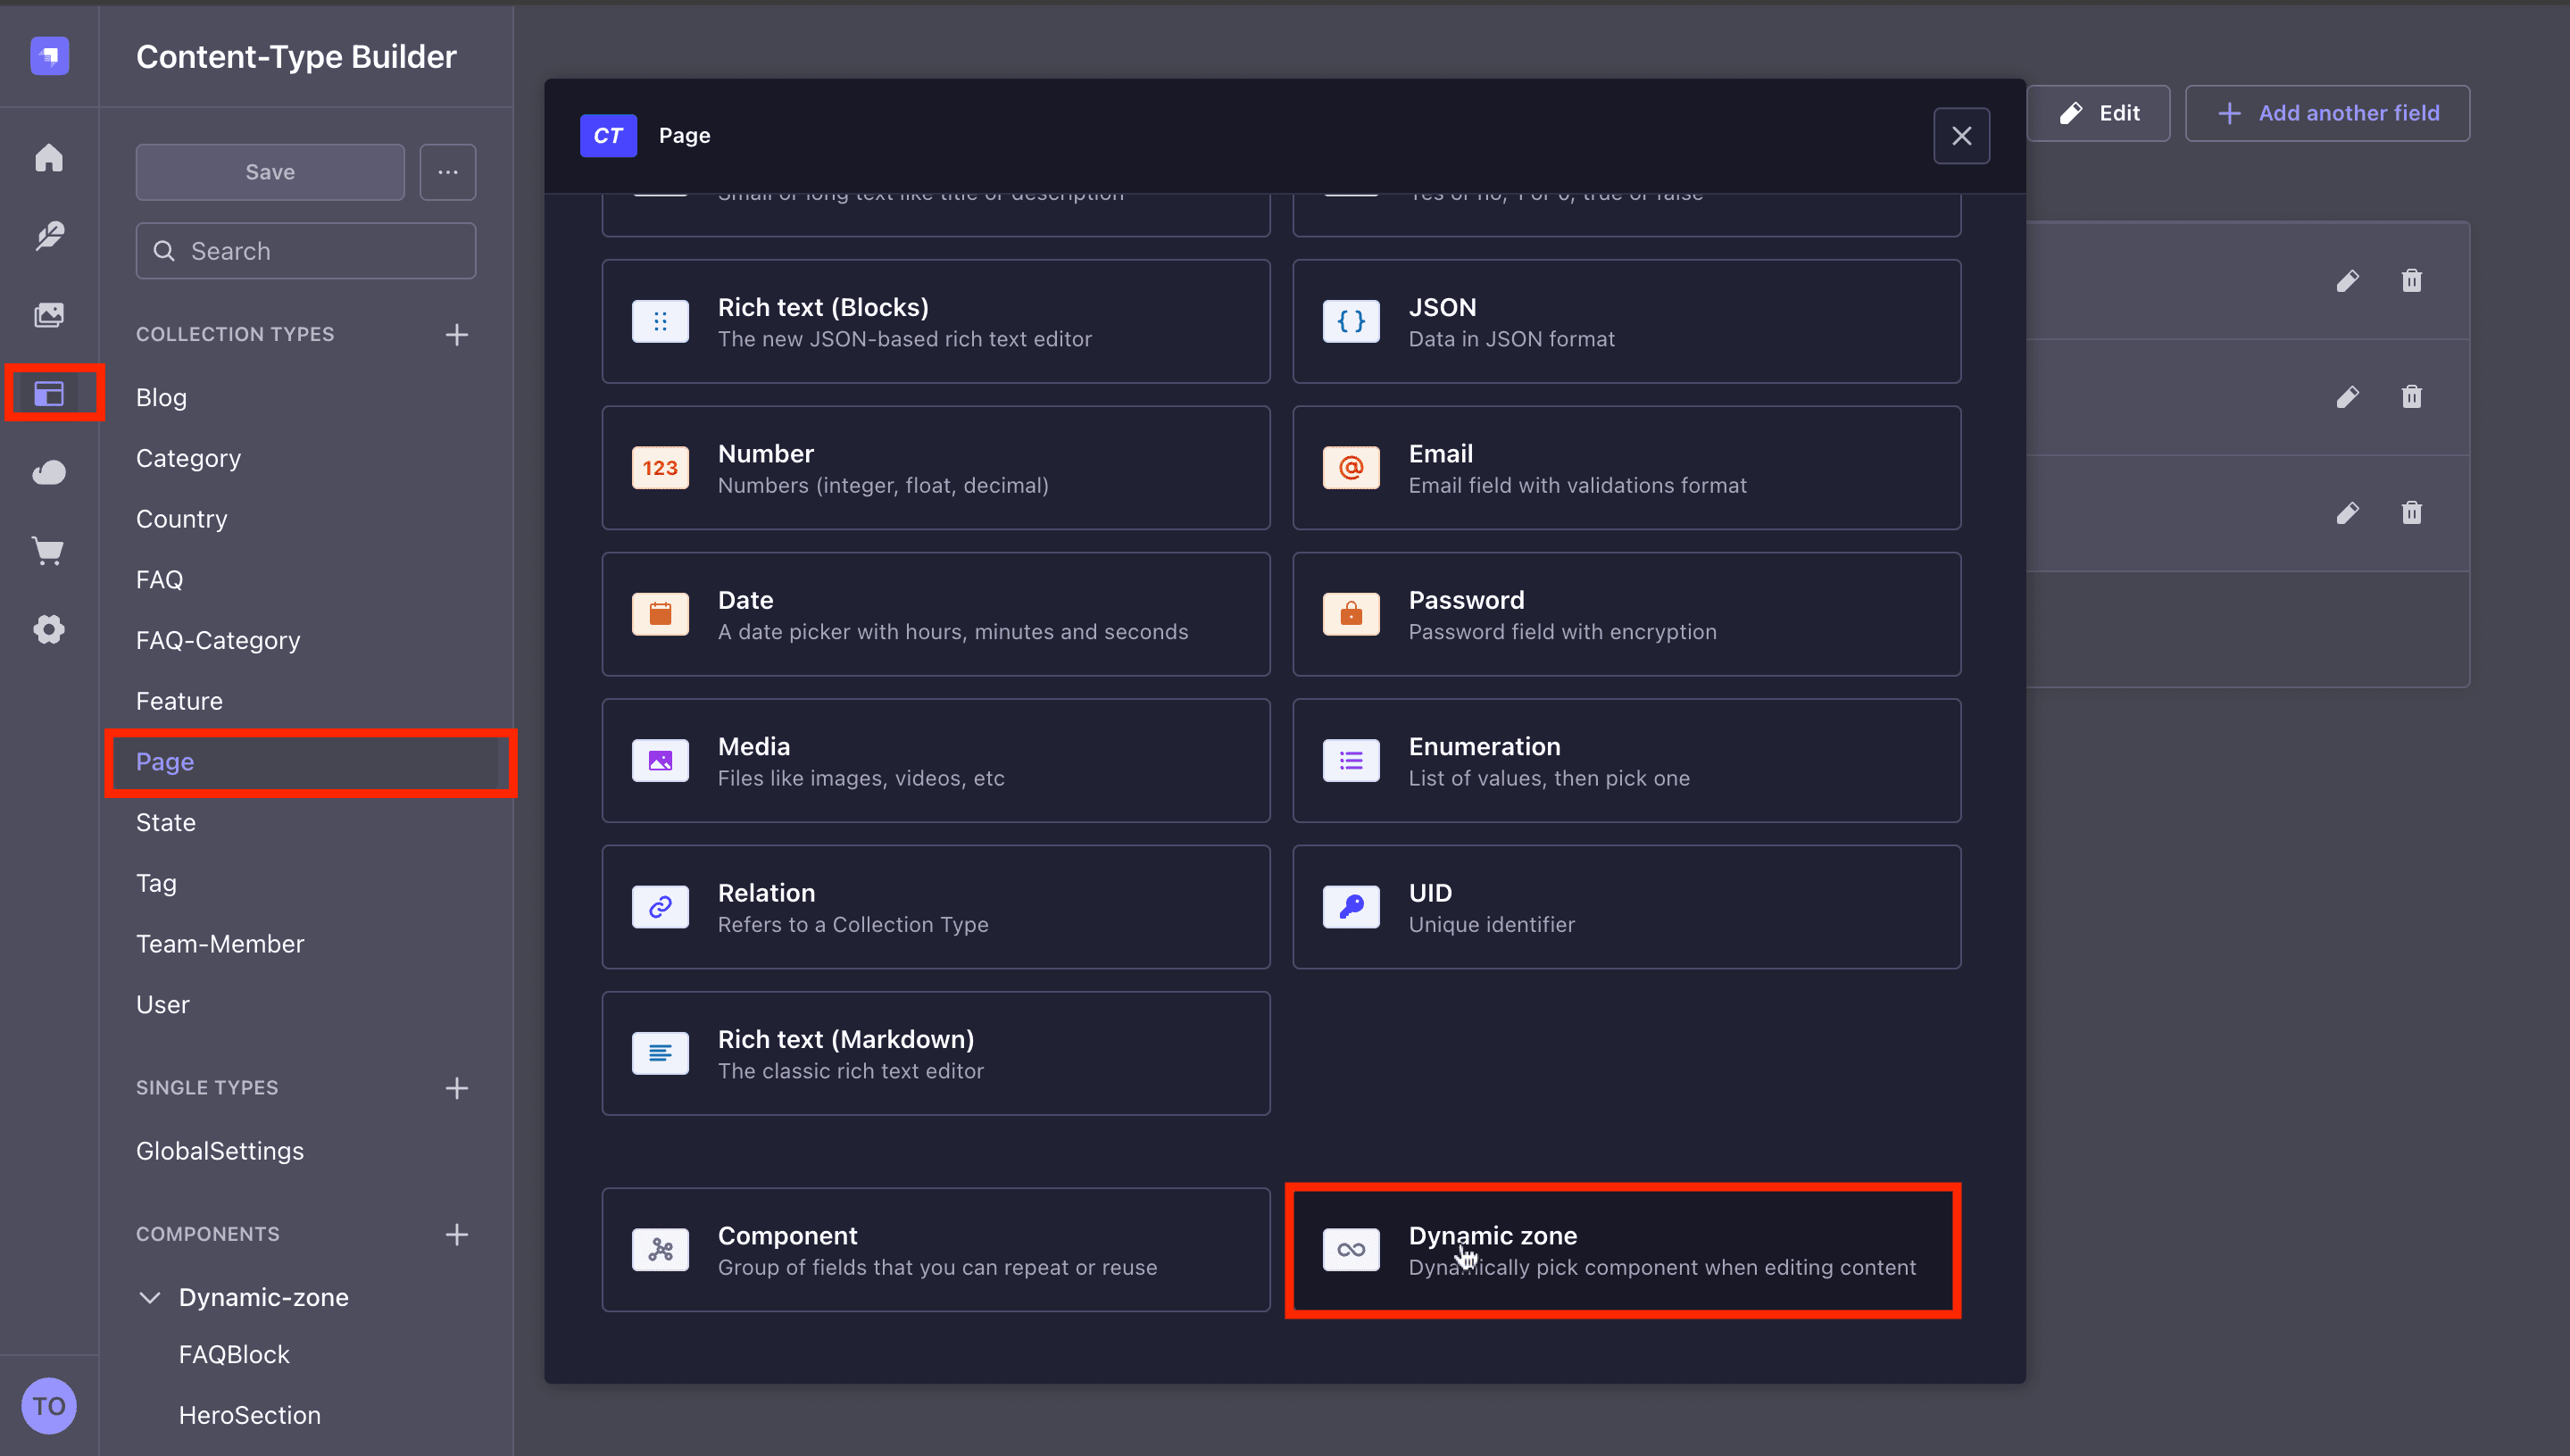Choose the Rich text (Markdown) field

tap(936, 1053)
